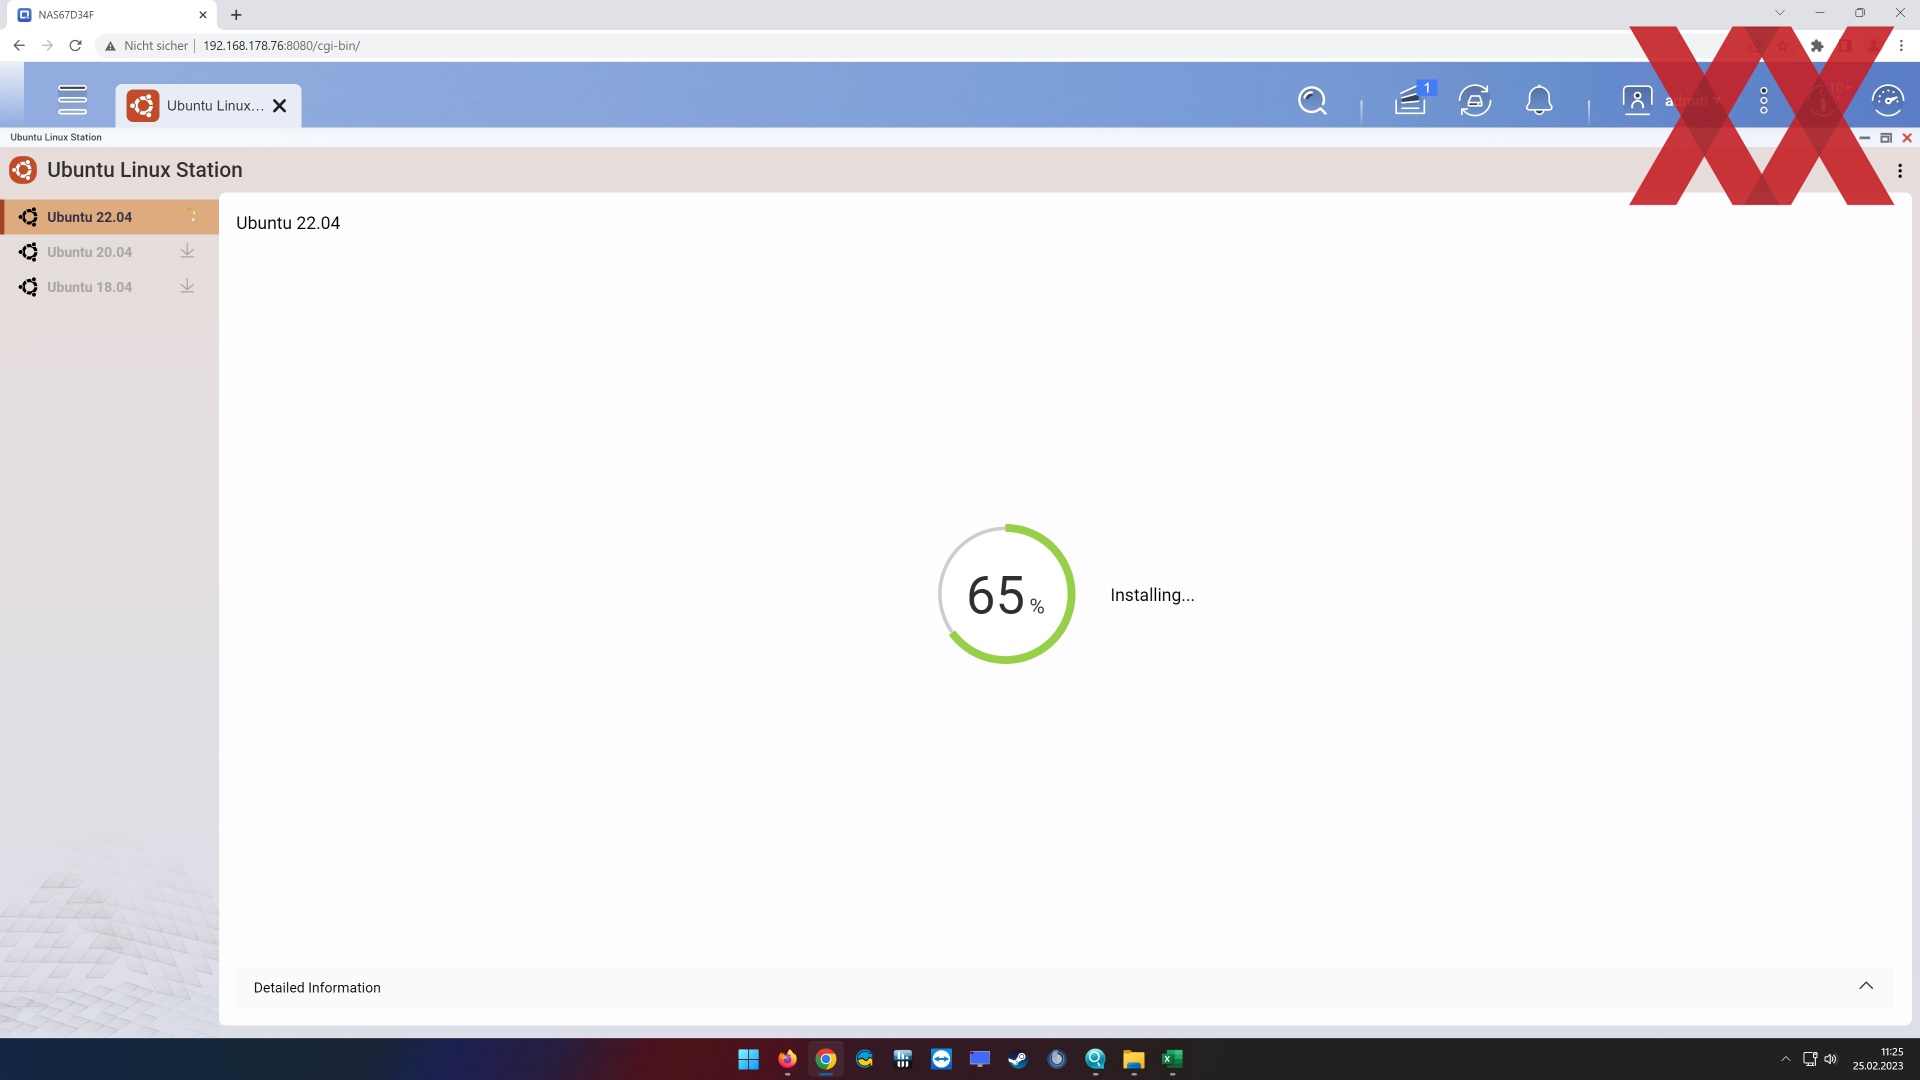1920x1080 pixels.
Task: Open the QTS main hamburger menu
Action: 72,100
